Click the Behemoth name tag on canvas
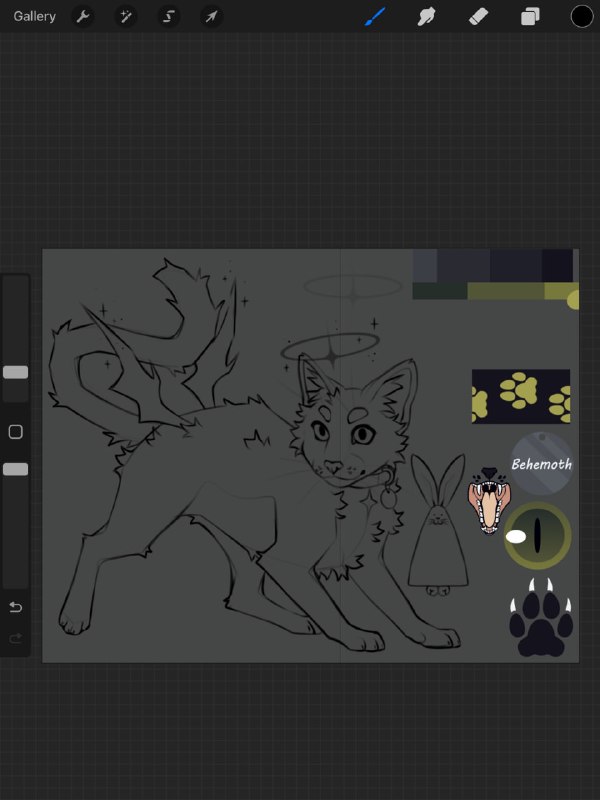Image resolution: width=600 pixels, height=800 pixels. 542,463
